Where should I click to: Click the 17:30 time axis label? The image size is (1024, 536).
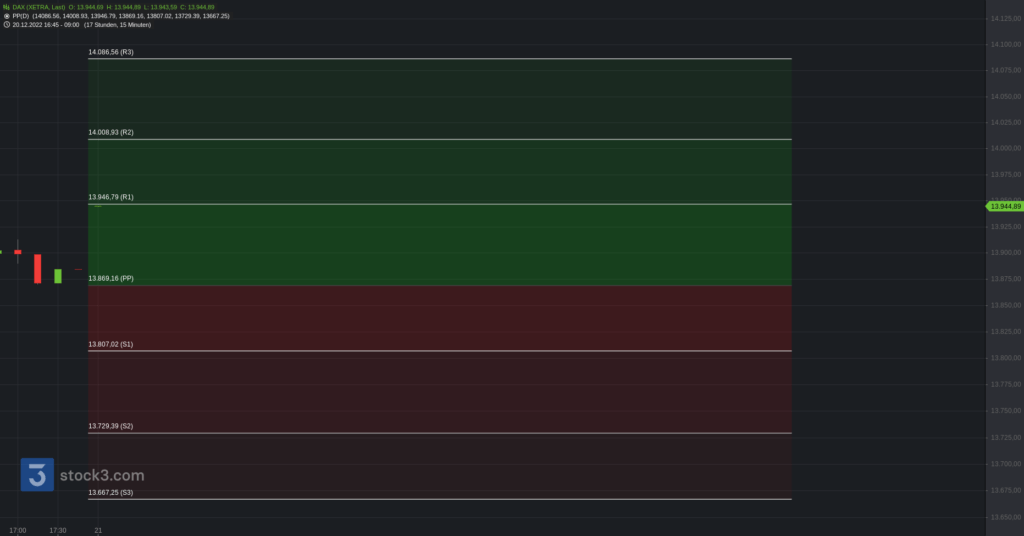click(57, 530)
